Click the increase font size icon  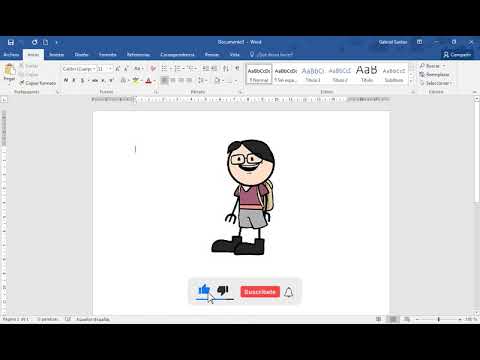pos(118,69)
